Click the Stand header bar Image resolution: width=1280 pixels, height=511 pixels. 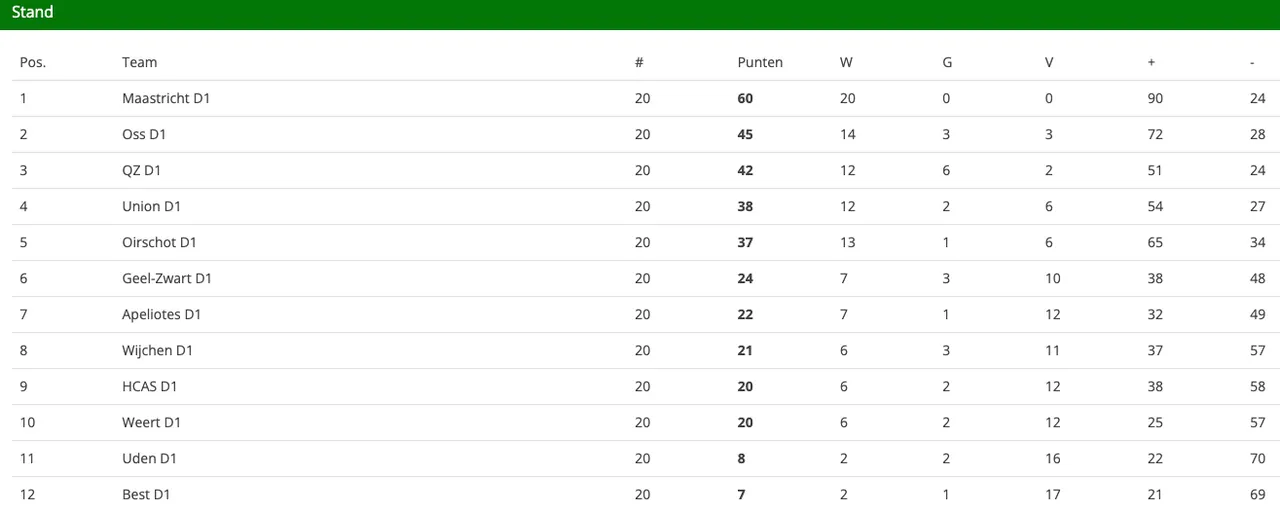click(640, 14)
